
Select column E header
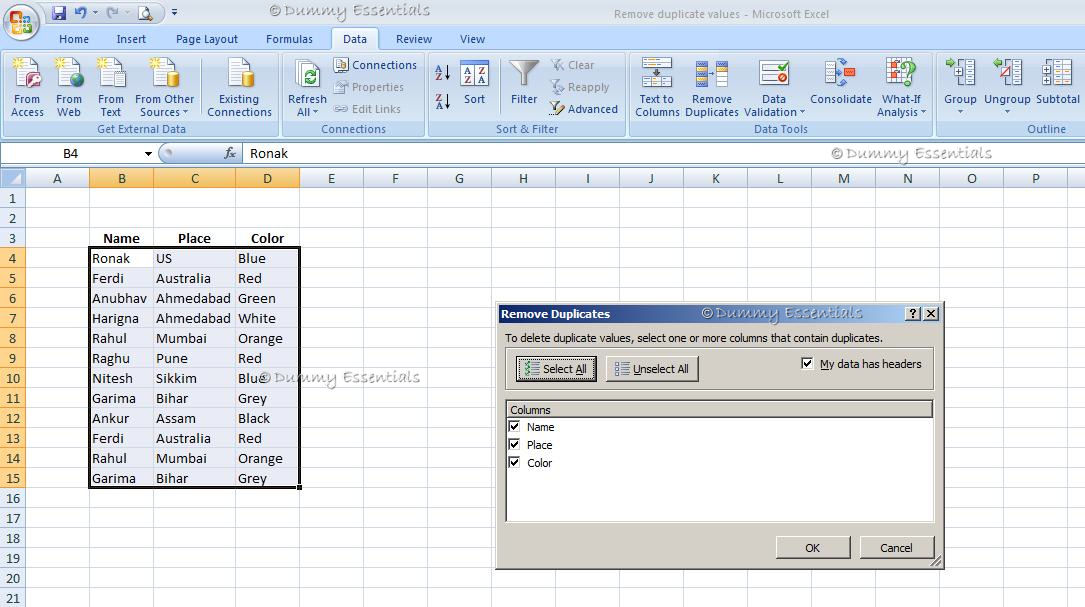(331, 179)
